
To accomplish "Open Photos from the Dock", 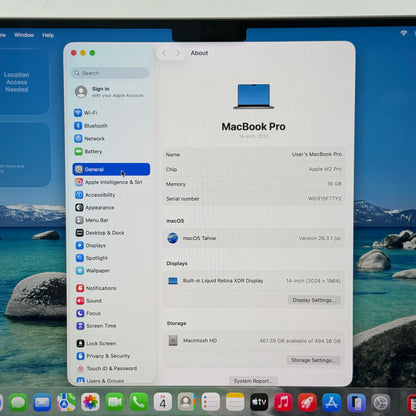I will point(90,402).
